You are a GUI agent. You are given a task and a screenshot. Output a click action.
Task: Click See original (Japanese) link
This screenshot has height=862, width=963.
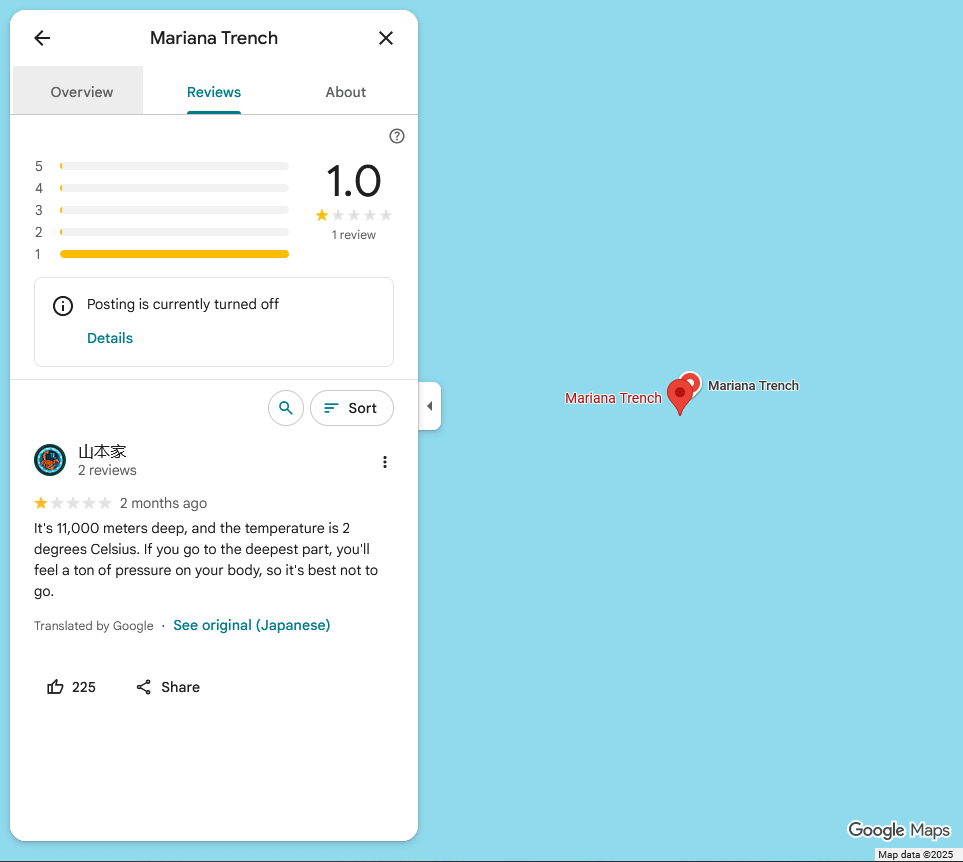tap(252, 625)
